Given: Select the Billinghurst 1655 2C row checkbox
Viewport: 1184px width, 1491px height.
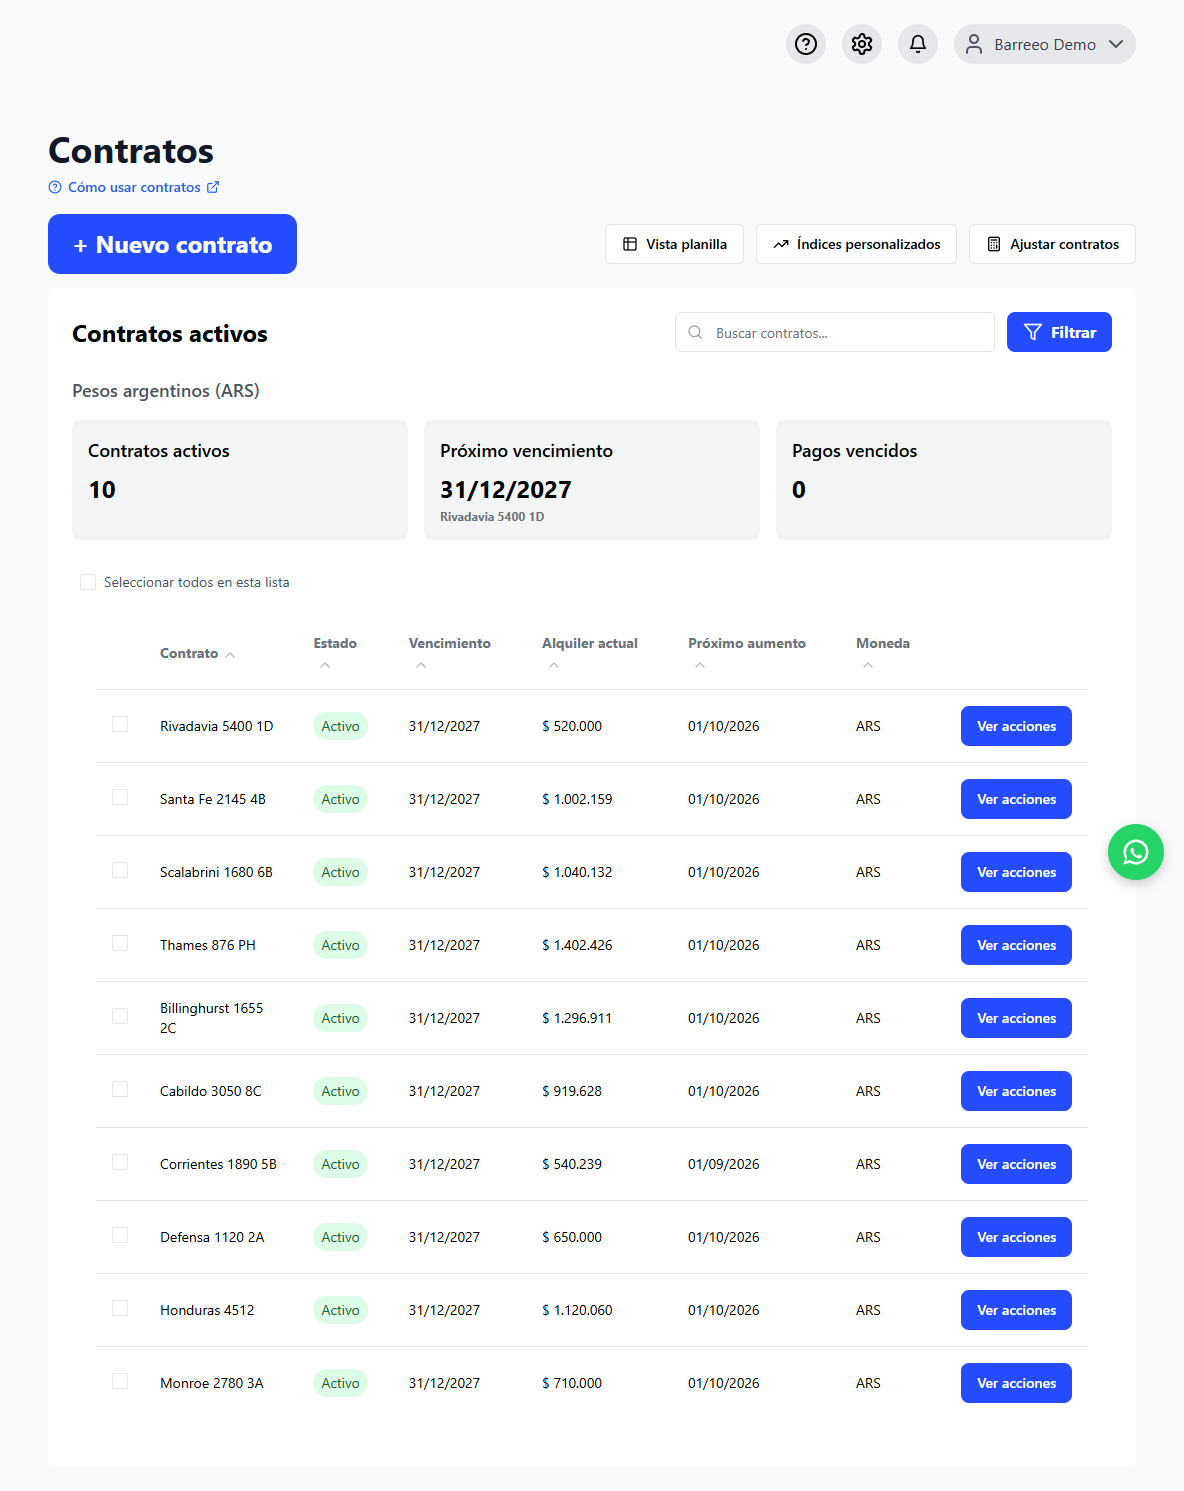Looking at the screenshot, I should 120,1016.
